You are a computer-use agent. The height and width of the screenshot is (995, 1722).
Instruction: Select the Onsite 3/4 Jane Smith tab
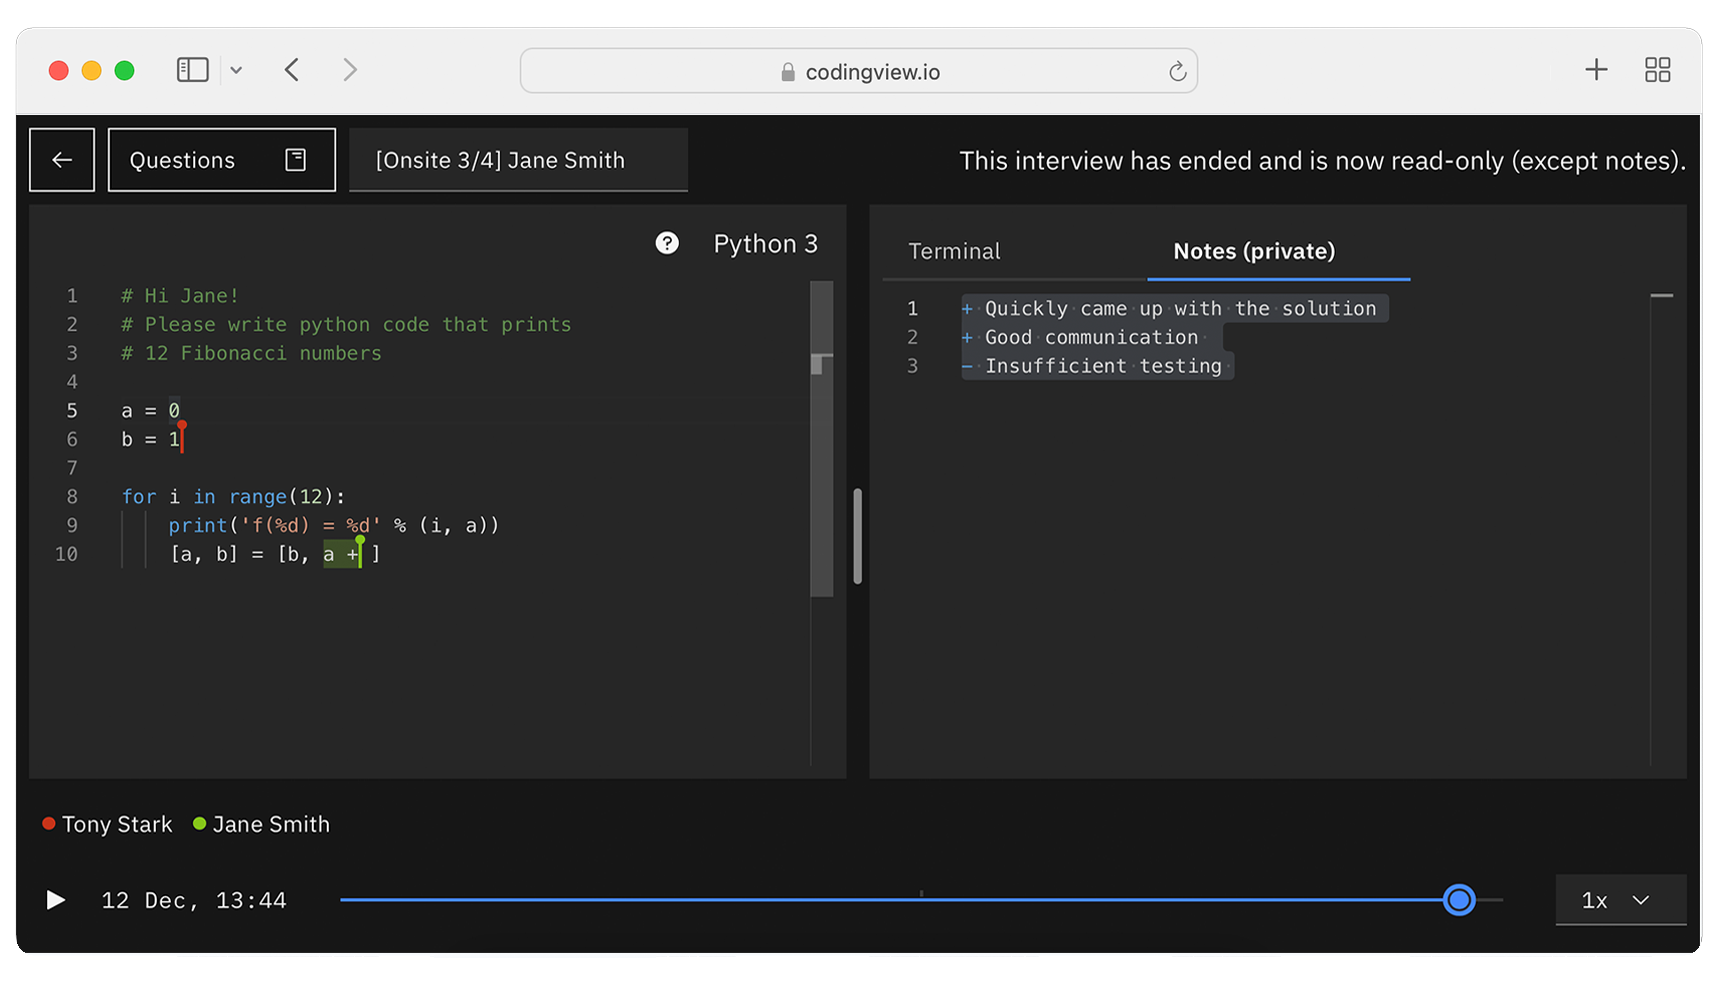(x=518, y=160)
